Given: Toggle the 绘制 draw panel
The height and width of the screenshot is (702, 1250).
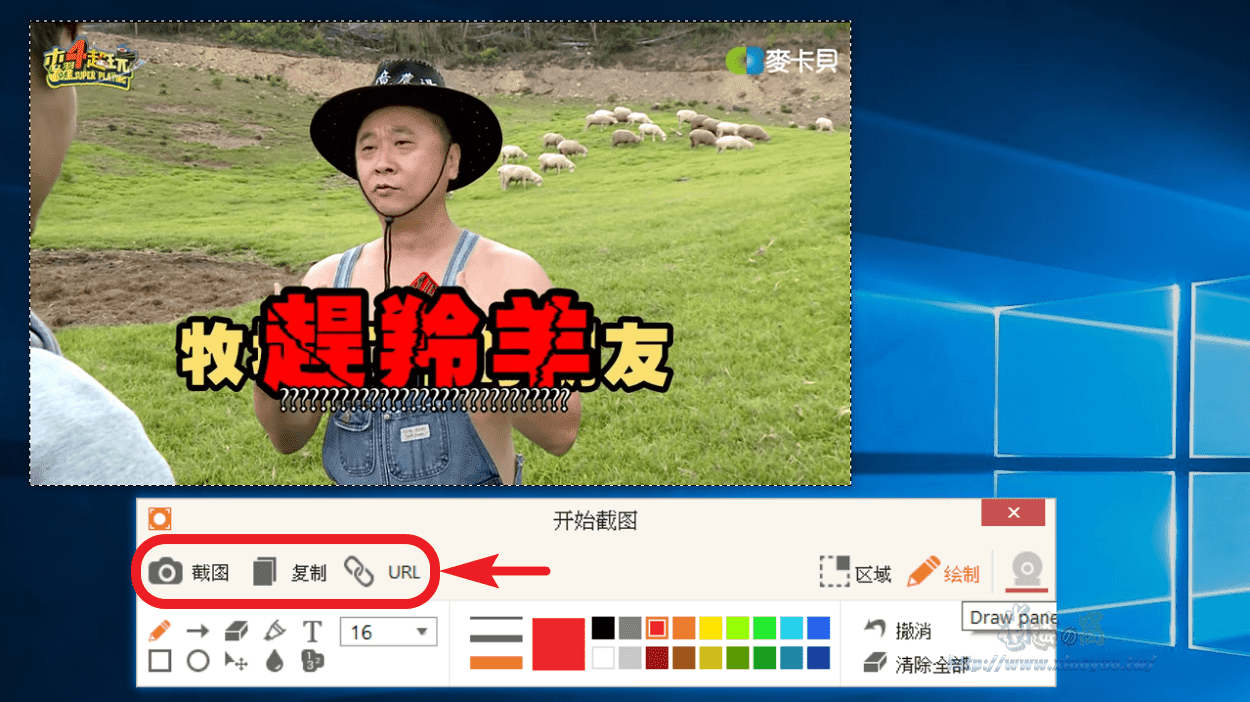Looking at the screenshot, I should pos(943,573).
